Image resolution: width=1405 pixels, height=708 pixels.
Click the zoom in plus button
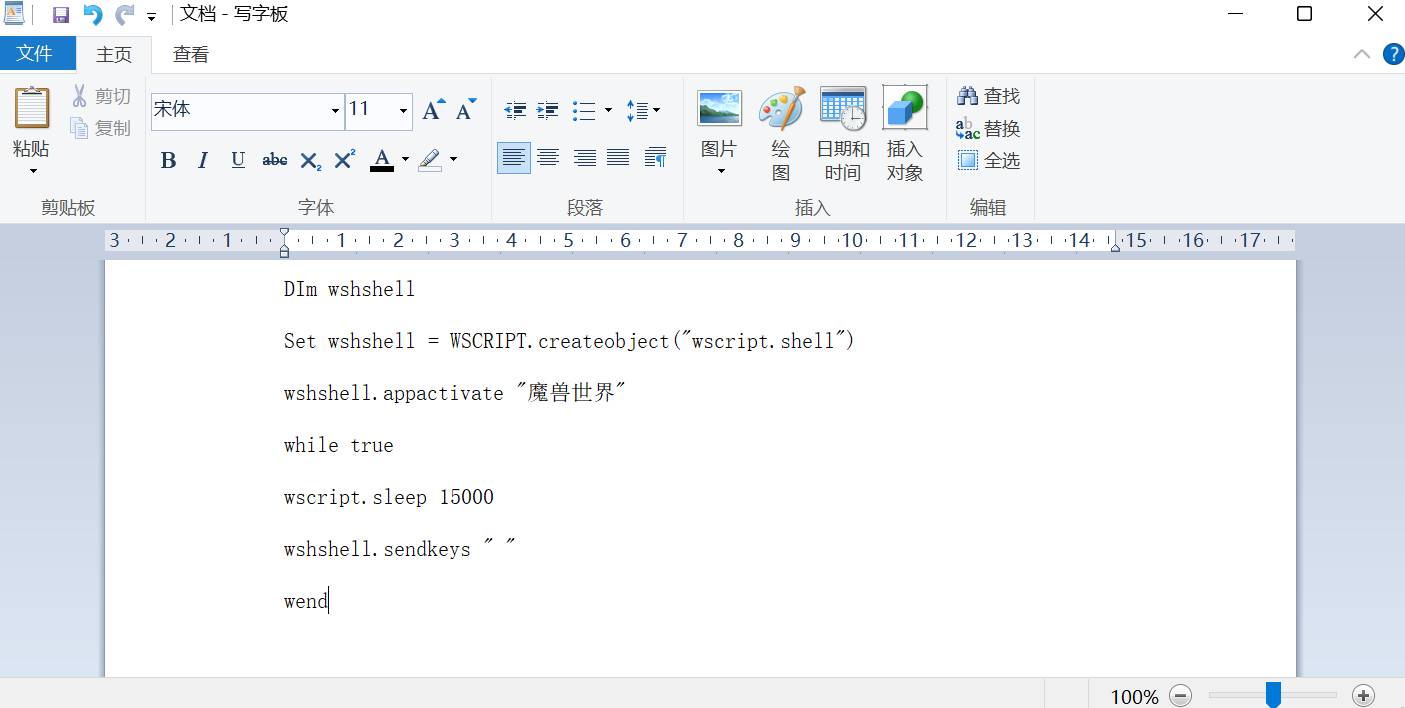[x=1363, y=695]
